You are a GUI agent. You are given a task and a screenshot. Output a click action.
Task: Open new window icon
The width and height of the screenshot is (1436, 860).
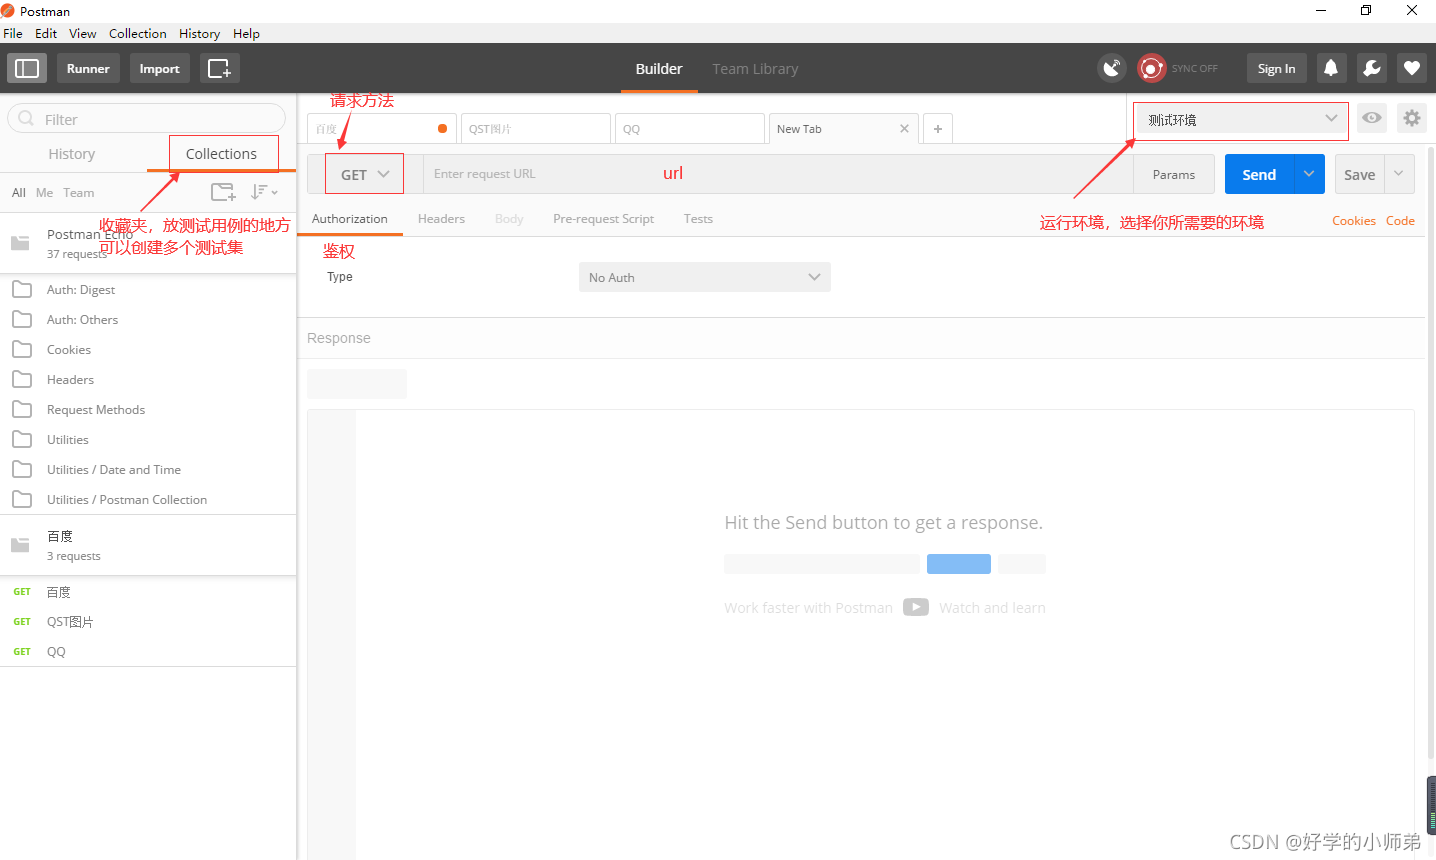click(x=219, y=68)
